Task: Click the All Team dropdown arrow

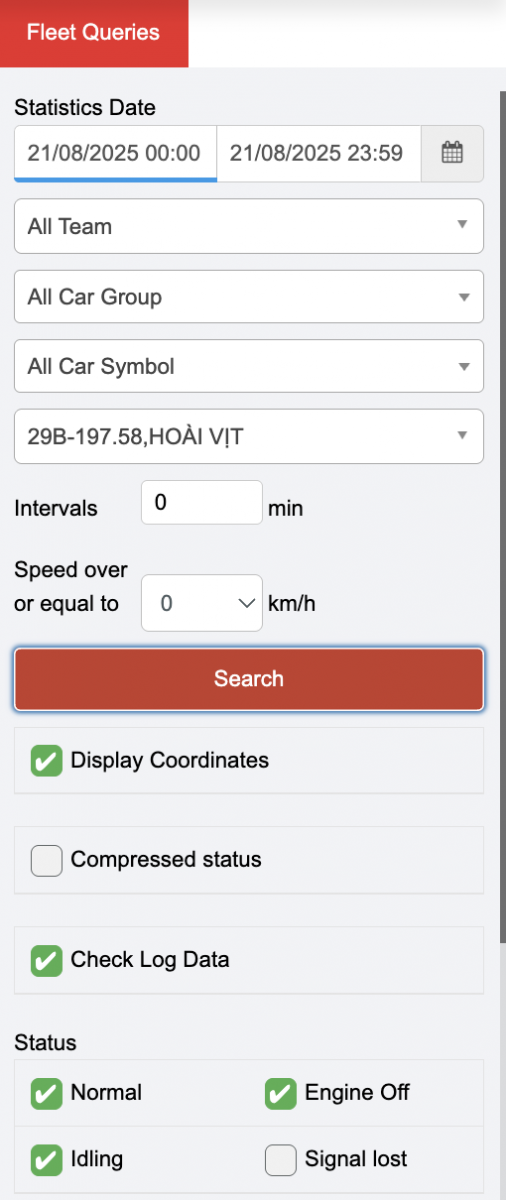Action: (462, 225)
